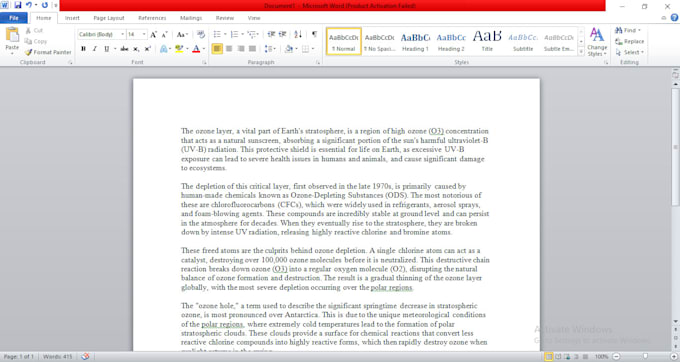The width and height of the screenshot is (680, 362).
Task: Open the Font dialog launcher
Action: (x=204, y=62)
